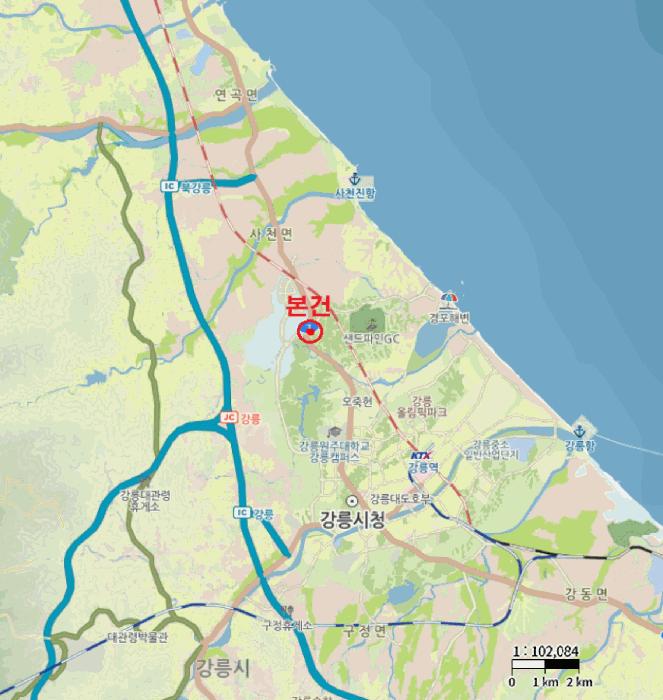Click the 사천진항 anchor port icon
The height and width of the screenshot is (700, 663).
pos(354,179)
